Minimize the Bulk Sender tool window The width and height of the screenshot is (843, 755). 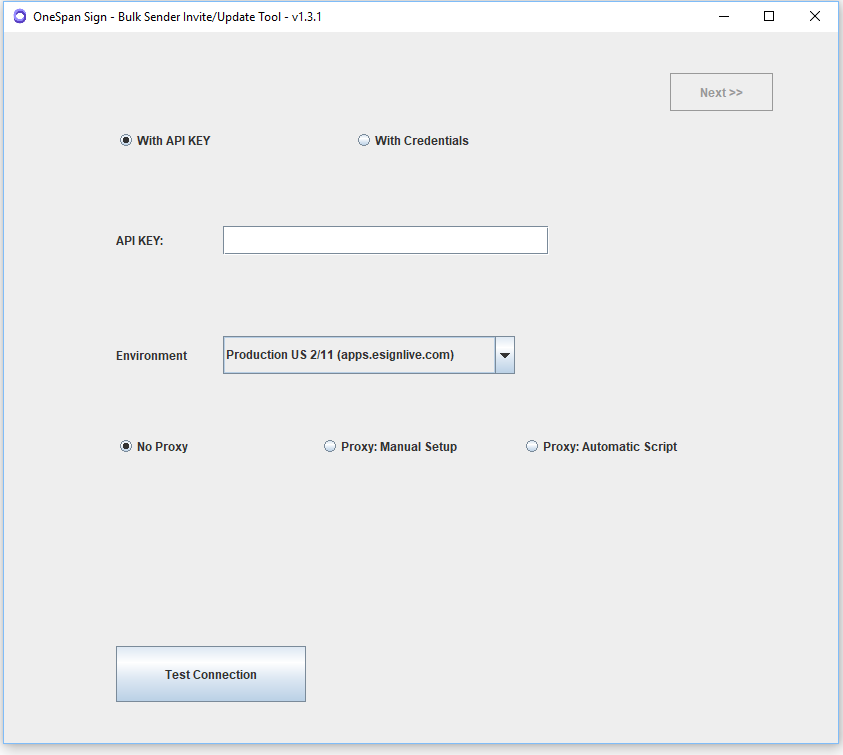(x=724, y=17)
